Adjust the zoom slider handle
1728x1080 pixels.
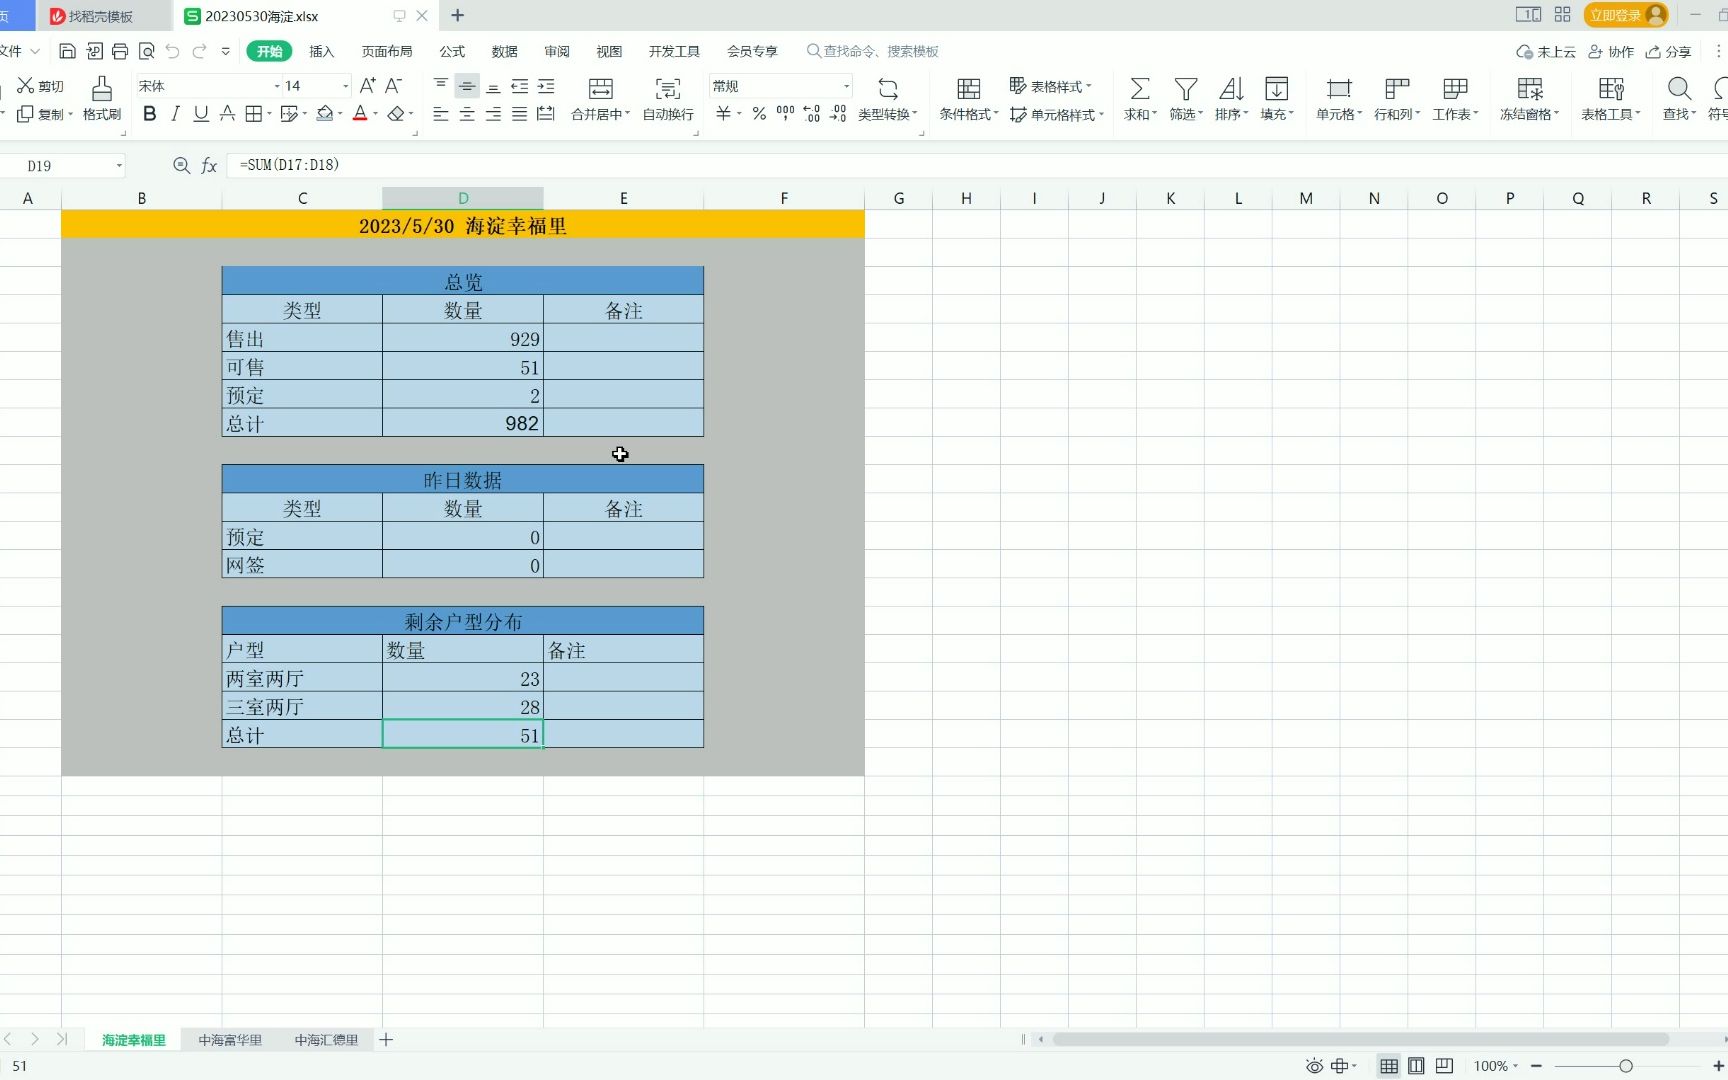(1626, 1066)
